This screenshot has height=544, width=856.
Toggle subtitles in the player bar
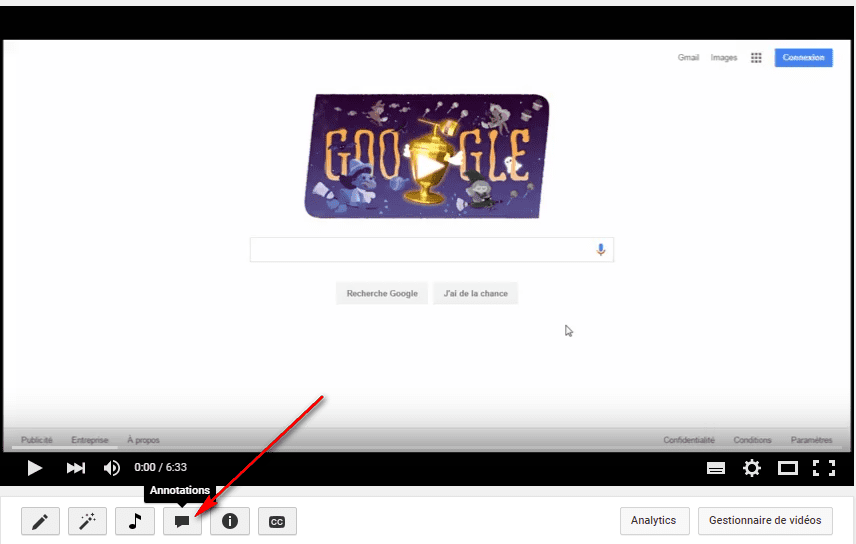pyautogui.click(x=716, y=468)
